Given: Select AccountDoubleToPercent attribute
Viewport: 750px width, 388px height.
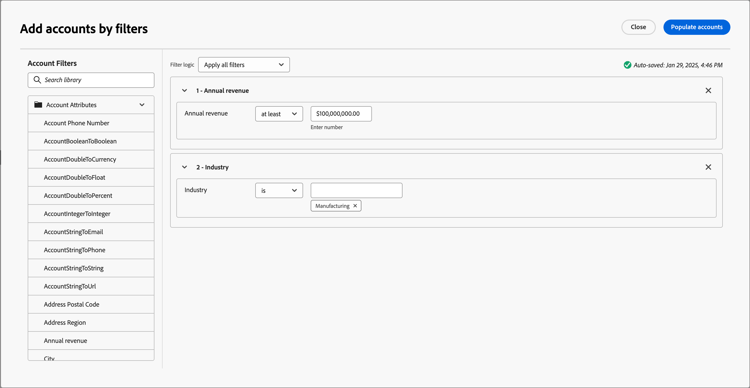Looking at the screenshot, I should [91, 196].
